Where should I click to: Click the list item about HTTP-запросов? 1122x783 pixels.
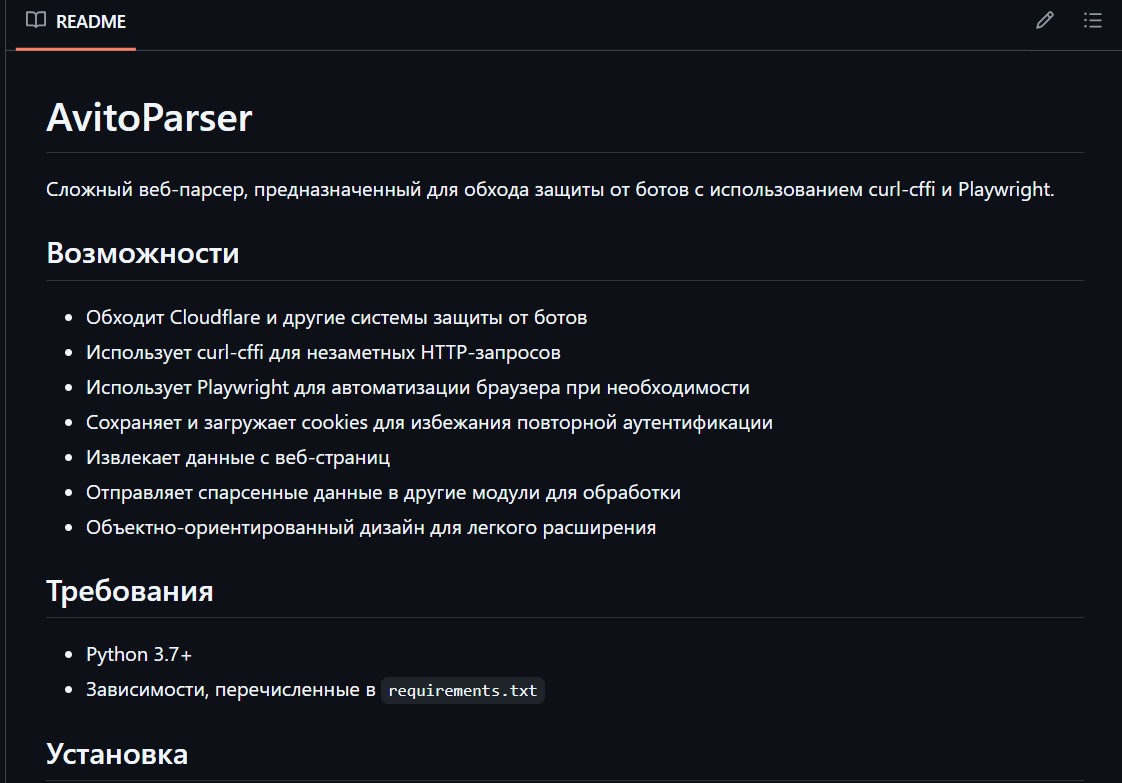tap(323, 353)
